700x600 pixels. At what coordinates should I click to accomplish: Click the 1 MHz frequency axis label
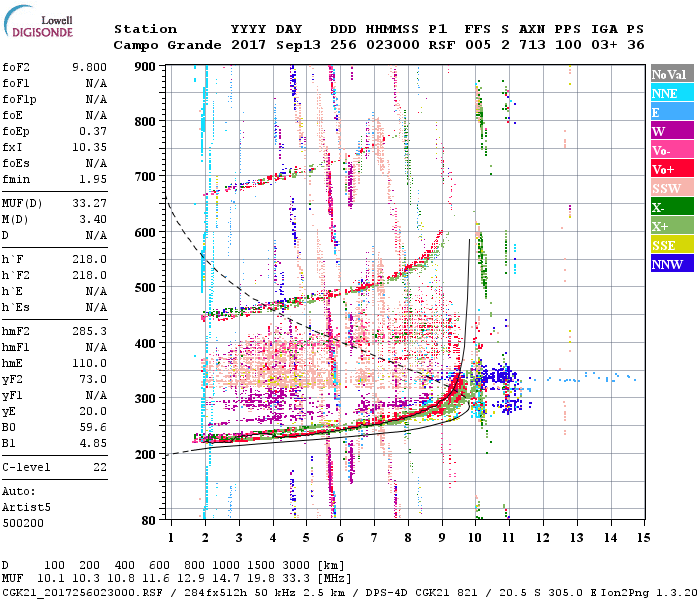pyautogui.click(x=171, y=538)
